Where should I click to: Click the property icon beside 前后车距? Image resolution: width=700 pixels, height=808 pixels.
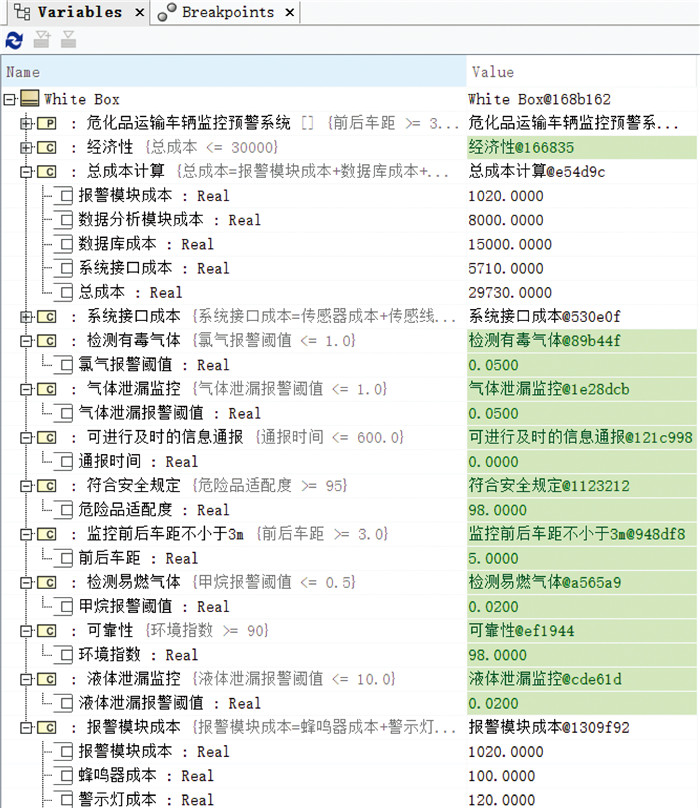63,558
